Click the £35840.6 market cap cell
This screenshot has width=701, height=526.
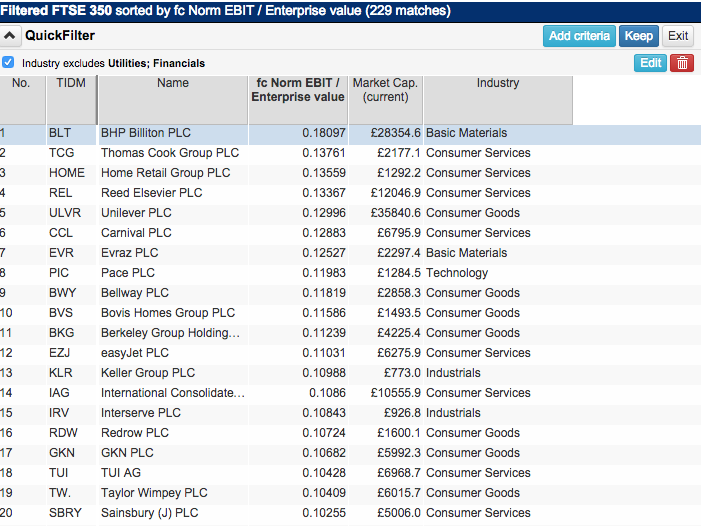tap(396, 213)
